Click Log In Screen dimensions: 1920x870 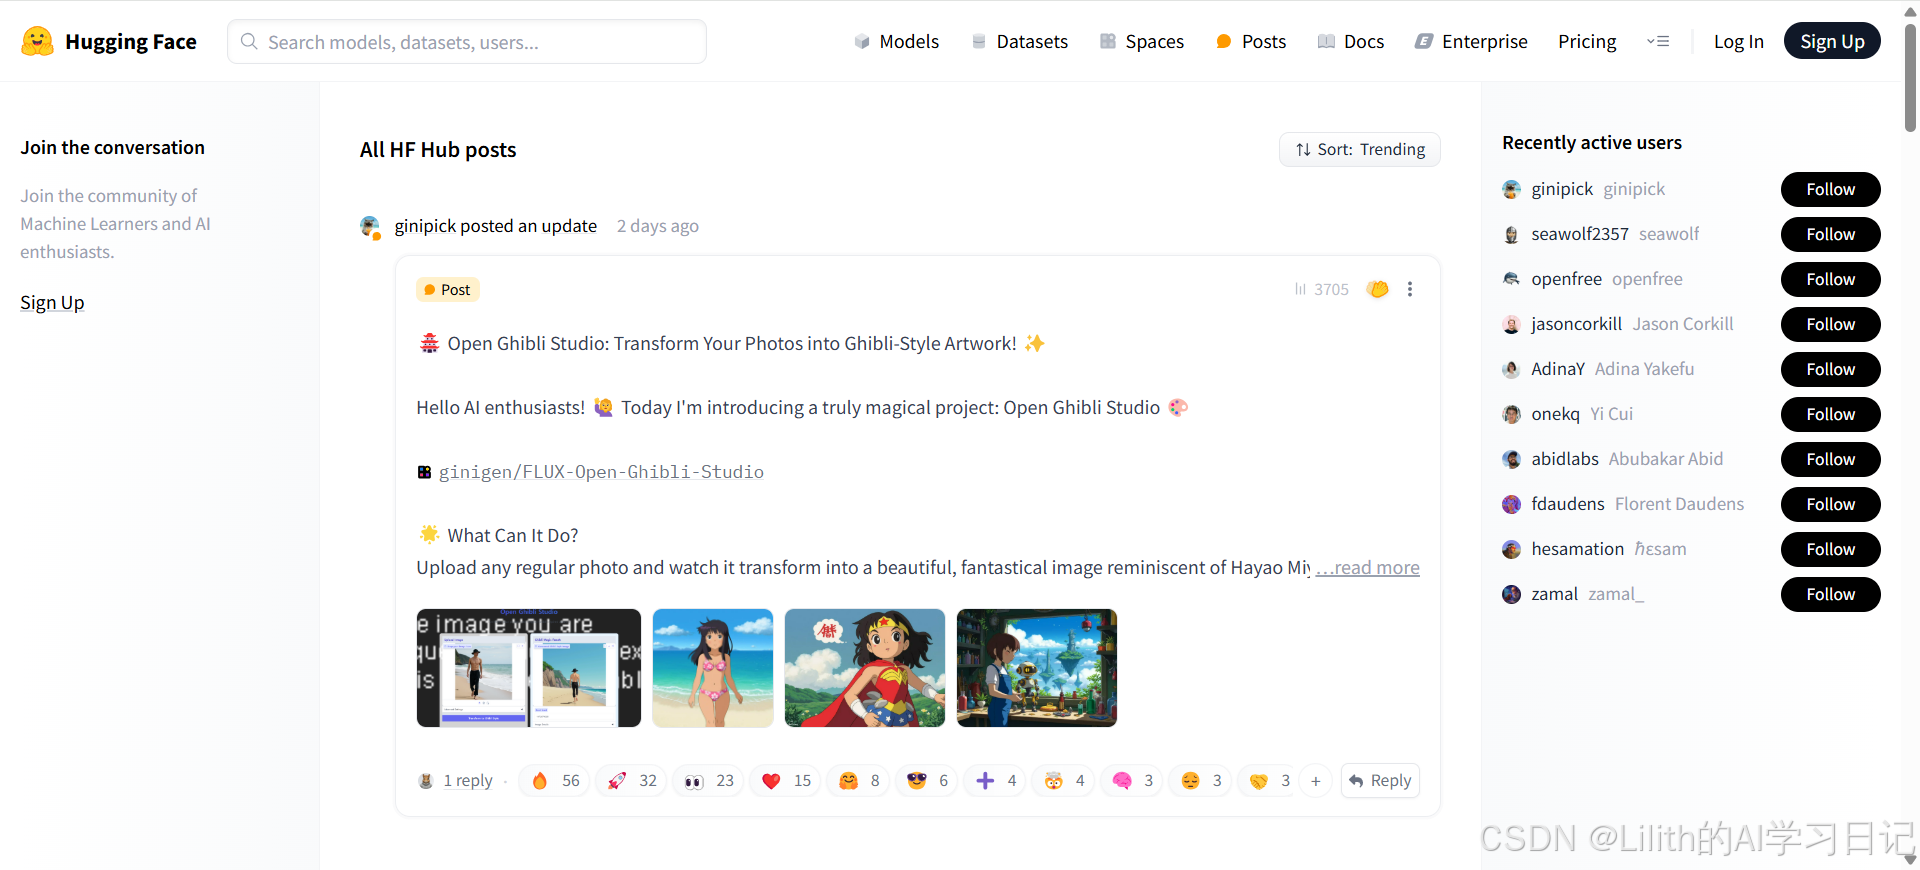pyautogui.click(x=1738, y=41)
